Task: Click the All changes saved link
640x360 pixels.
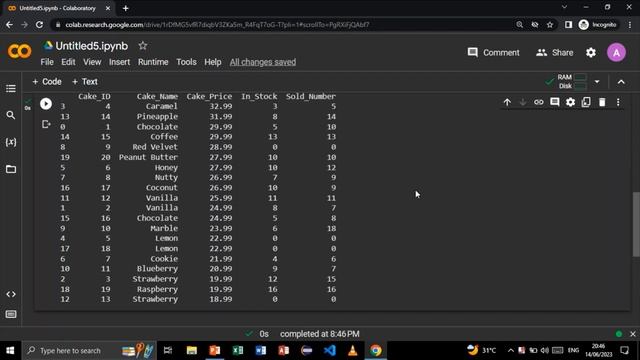Action: (x=263, y=62)
